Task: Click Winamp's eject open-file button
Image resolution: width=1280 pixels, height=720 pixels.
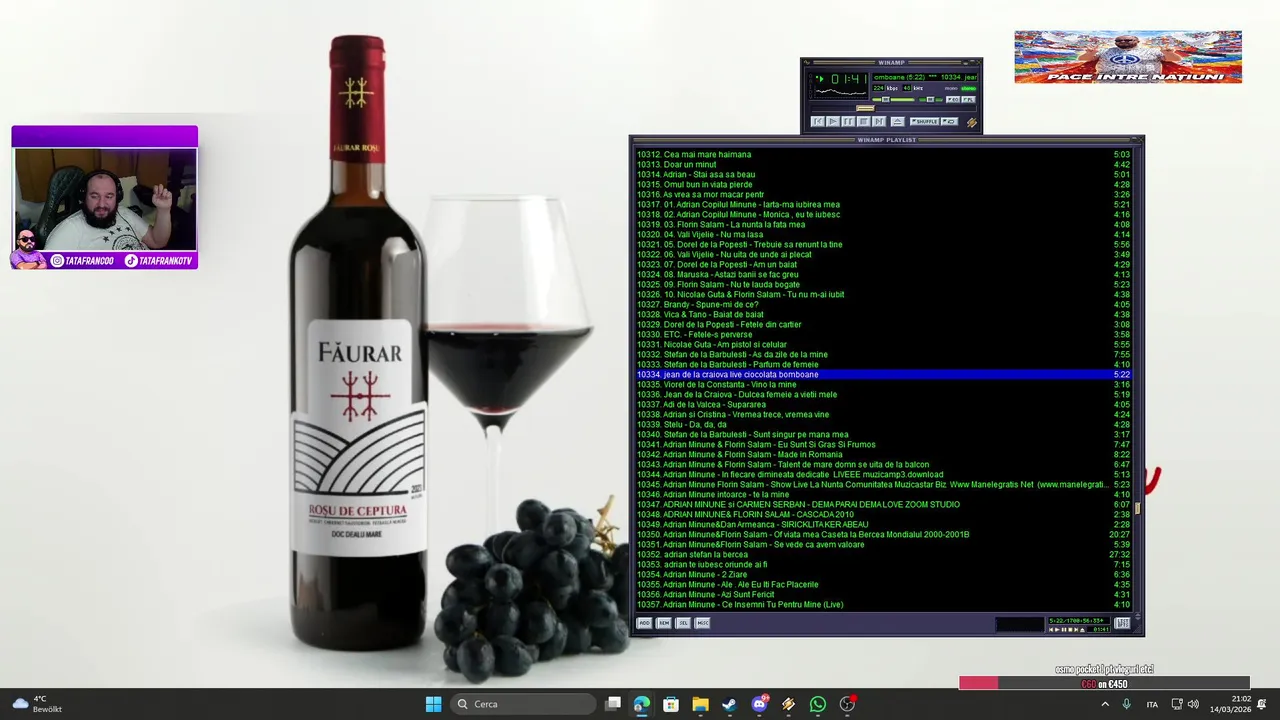Action: tap(898, 121)
